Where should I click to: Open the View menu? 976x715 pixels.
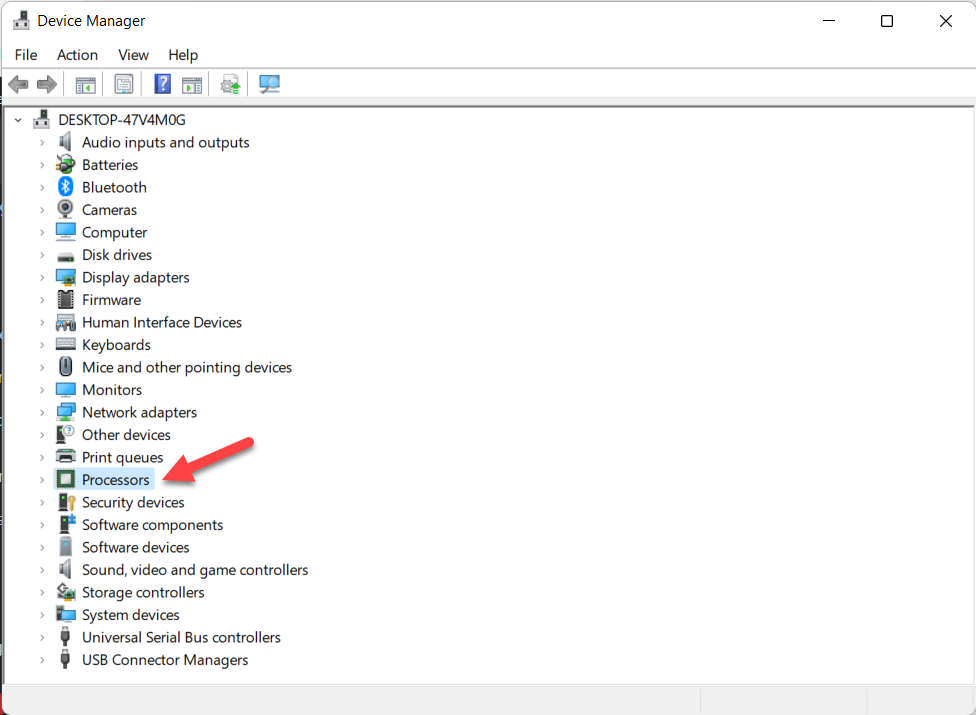coord(133,55)
